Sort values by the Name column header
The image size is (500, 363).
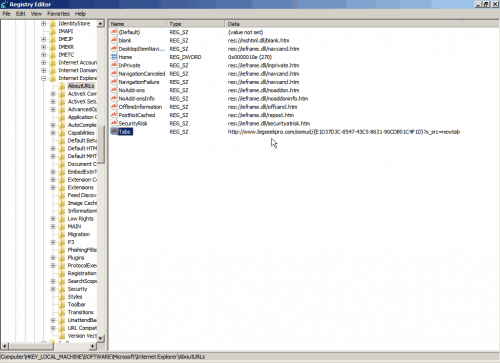138,24
